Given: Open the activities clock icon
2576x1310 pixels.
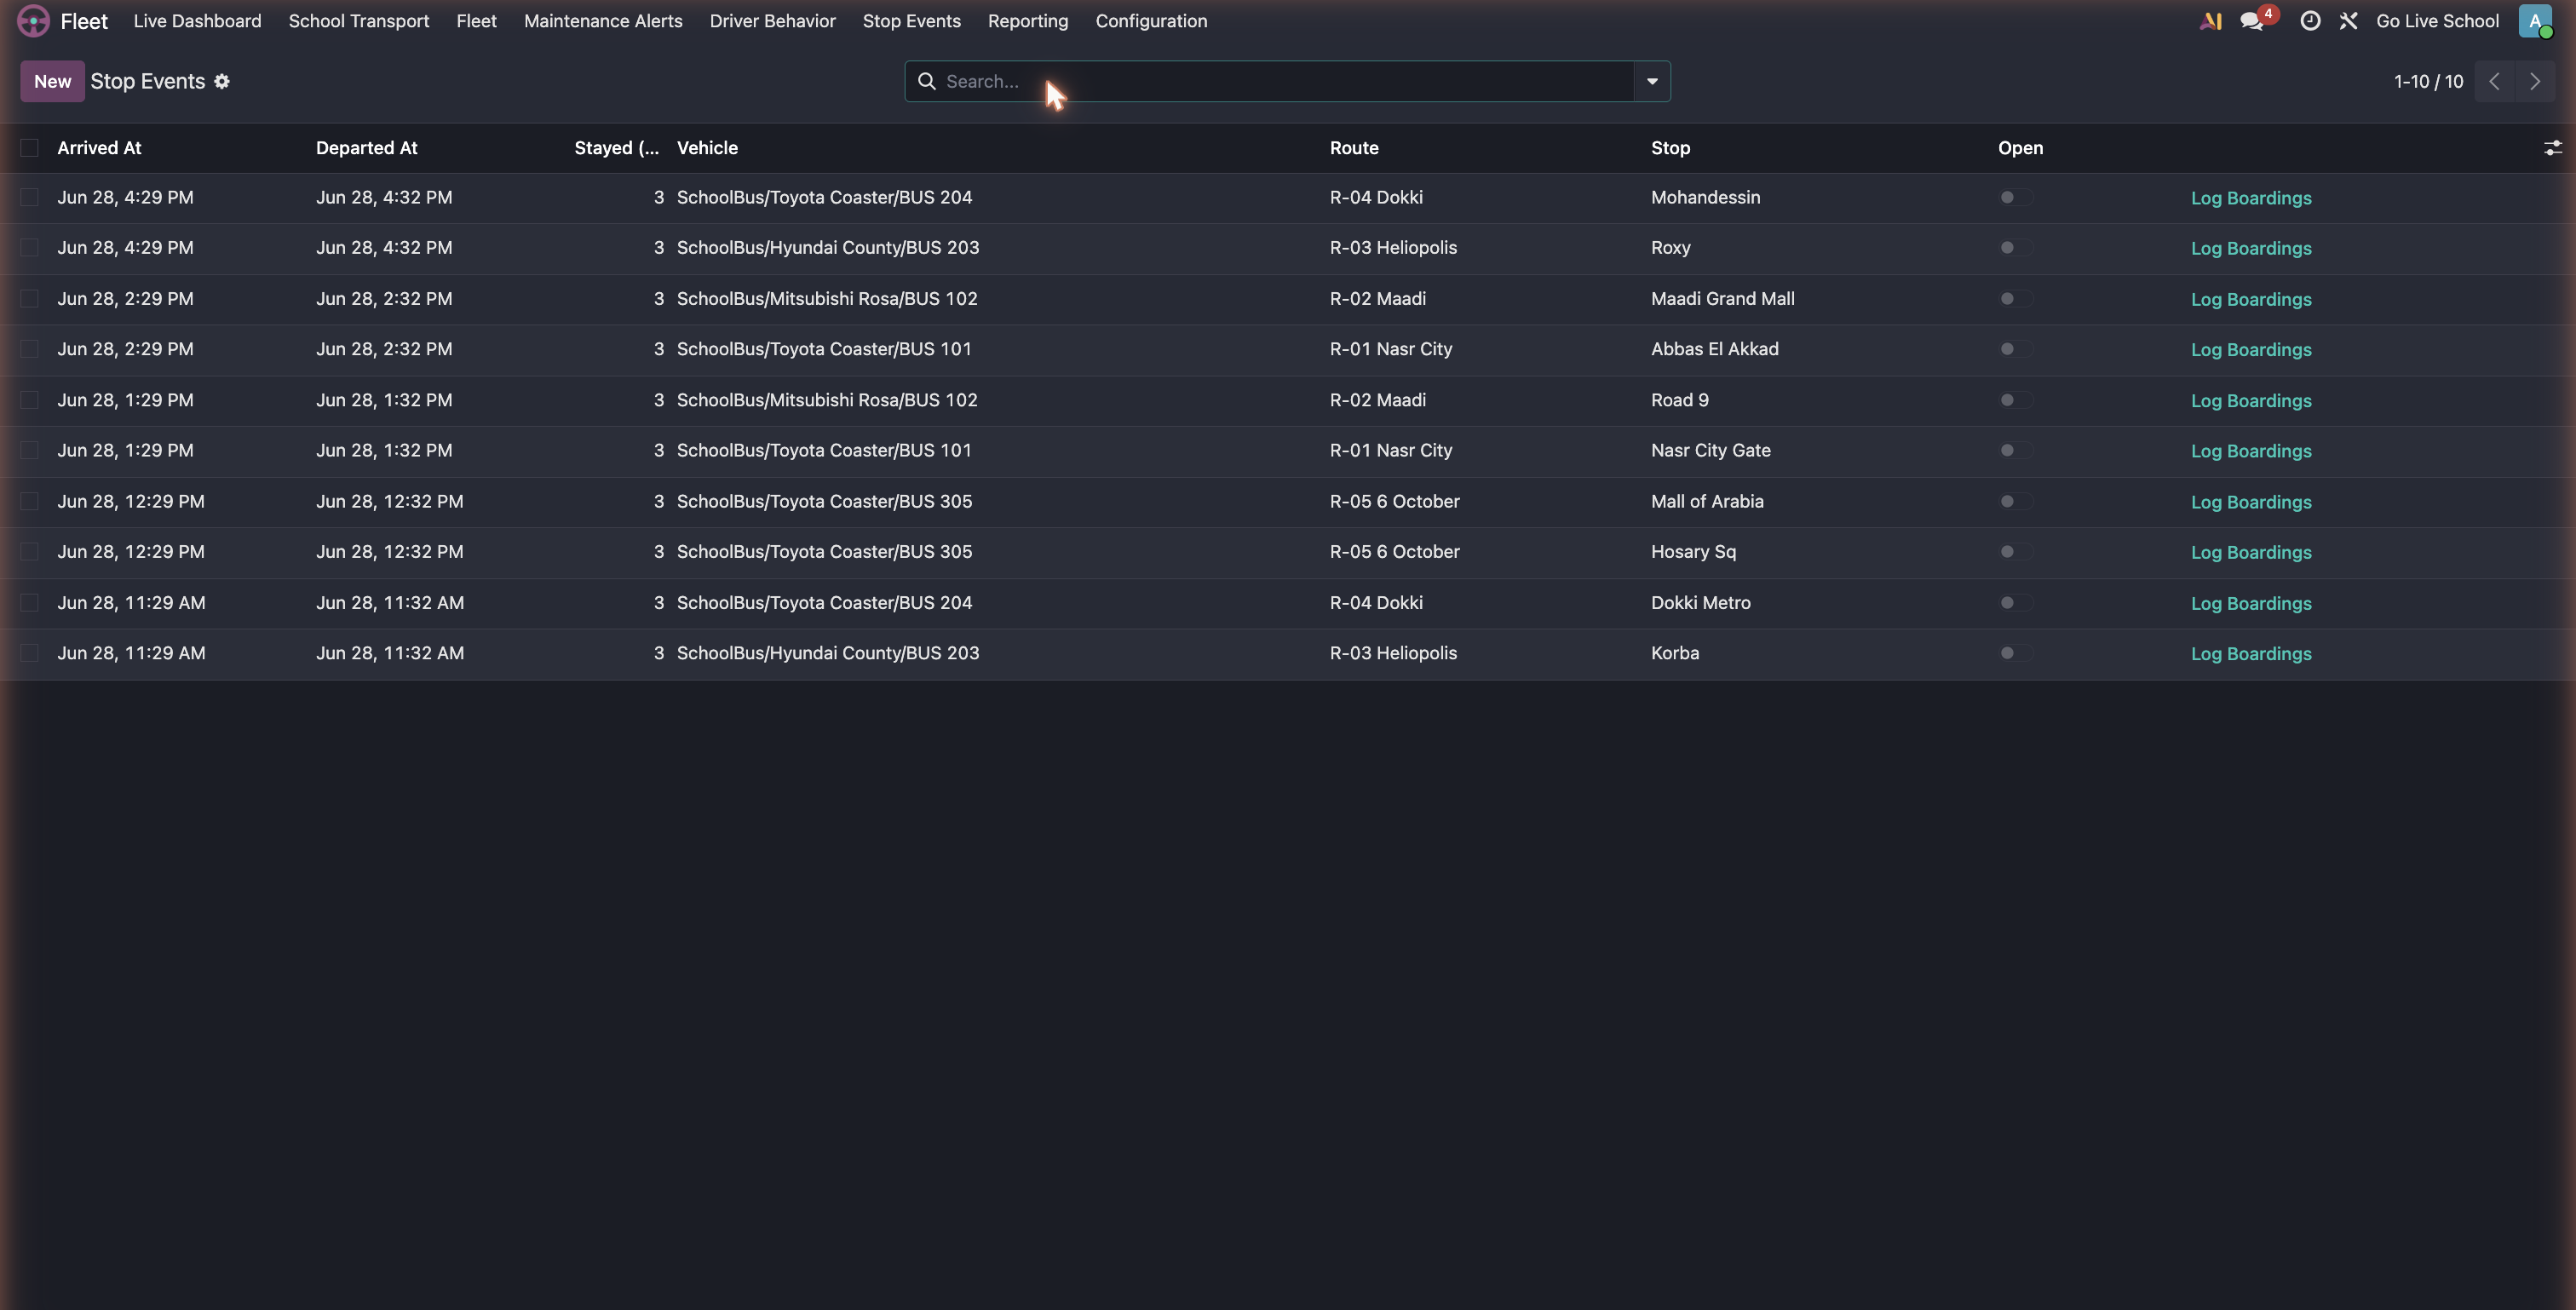Looking at the screenshot, I should (2310, 21).
